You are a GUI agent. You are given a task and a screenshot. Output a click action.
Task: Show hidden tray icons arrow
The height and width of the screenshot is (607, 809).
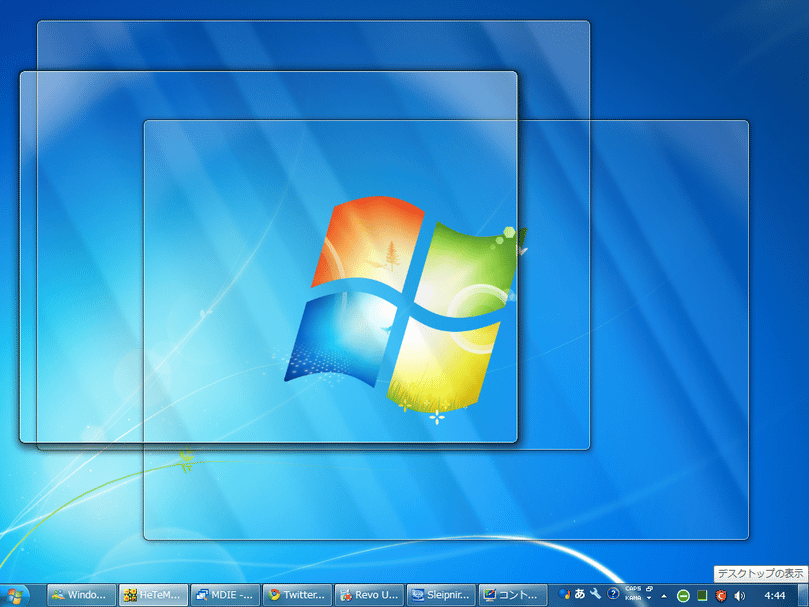(x=664, y=596)
